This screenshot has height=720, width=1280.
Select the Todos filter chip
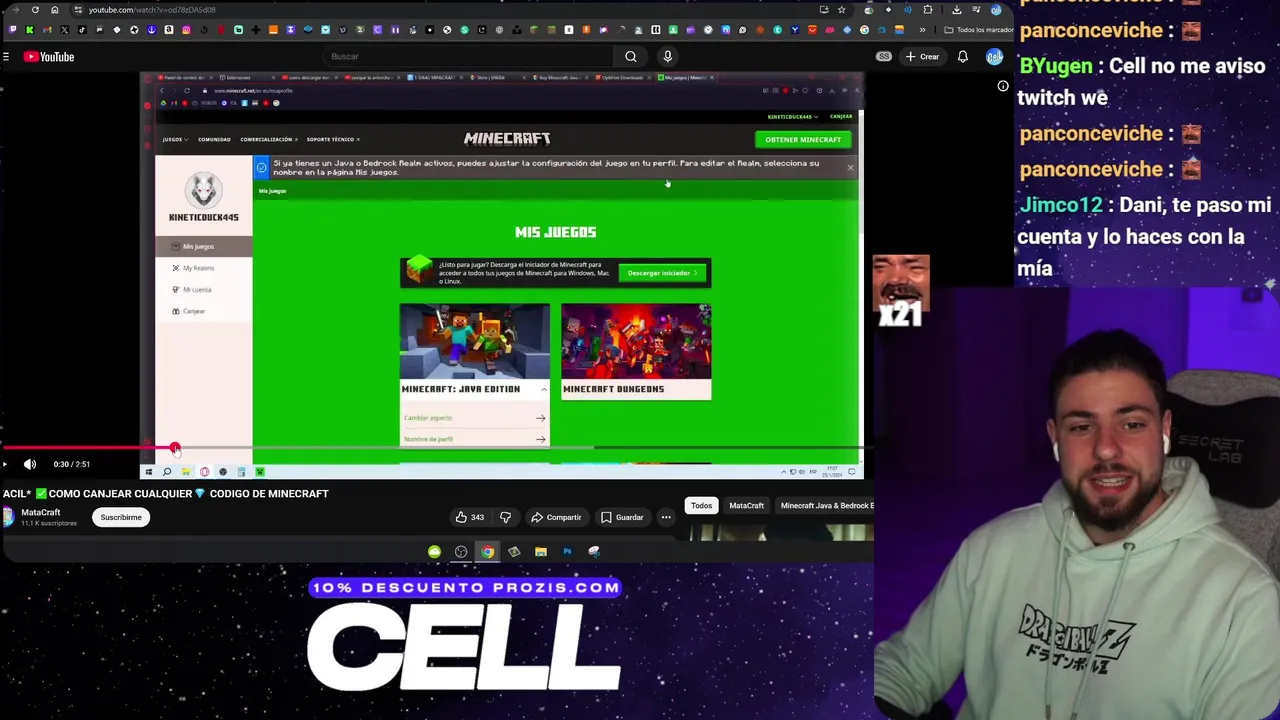pyautogui.click(x=701, y=506)
